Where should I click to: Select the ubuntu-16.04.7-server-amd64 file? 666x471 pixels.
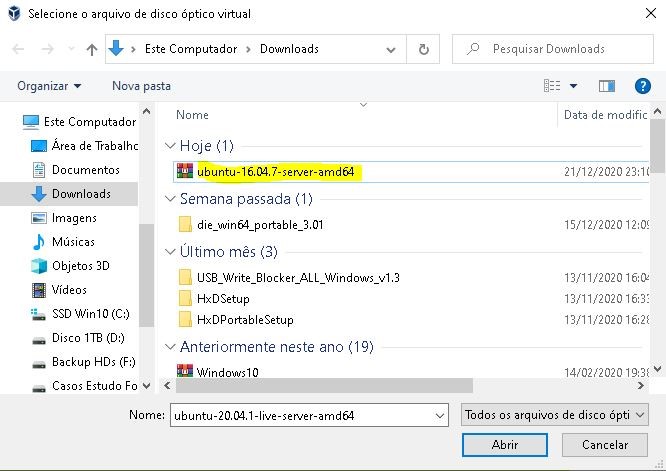pyautogui.click(x=275, y=172)
